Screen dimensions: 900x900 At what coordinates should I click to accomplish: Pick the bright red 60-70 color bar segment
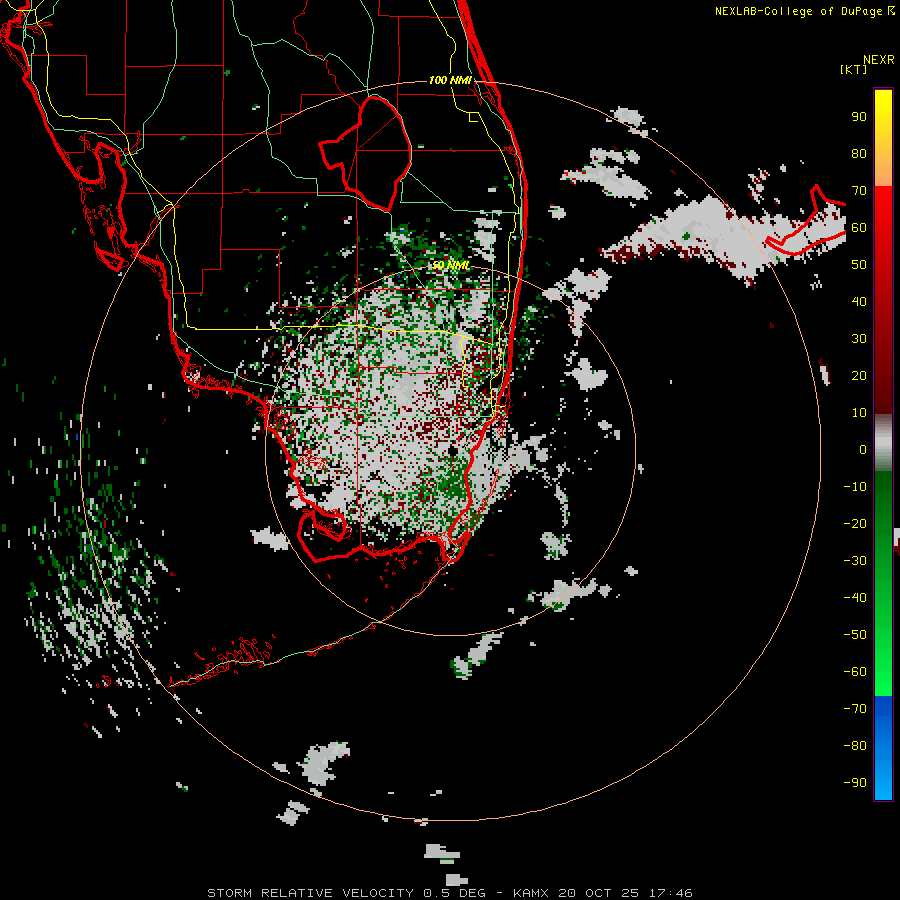[x=883, y=207]
